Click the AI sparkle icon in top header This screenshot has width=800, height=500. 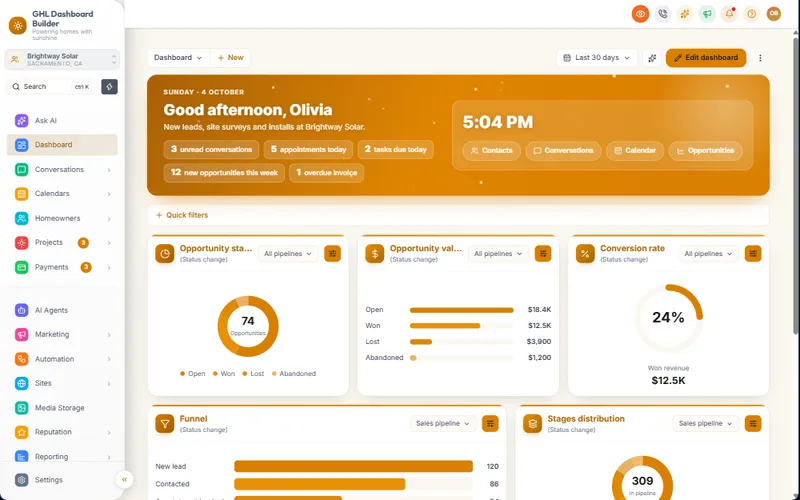pyautogui.click(x=685, y=14)
